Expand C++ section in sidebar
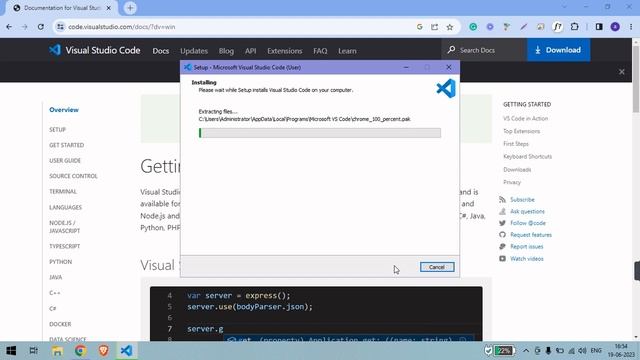The image size is (640, 360). click(x=55, y=293)
